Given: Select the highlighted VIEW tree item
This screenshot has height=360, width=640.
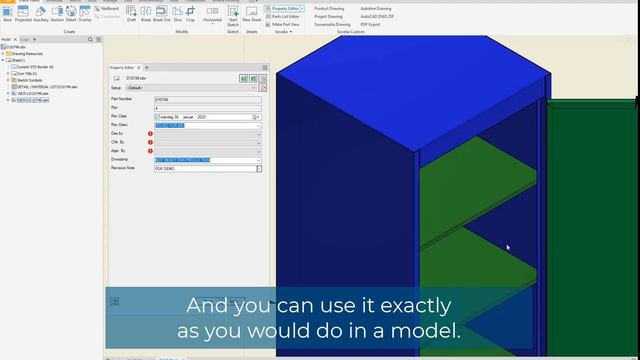Looking at the screenshot, I should click(x=33, y=100).
